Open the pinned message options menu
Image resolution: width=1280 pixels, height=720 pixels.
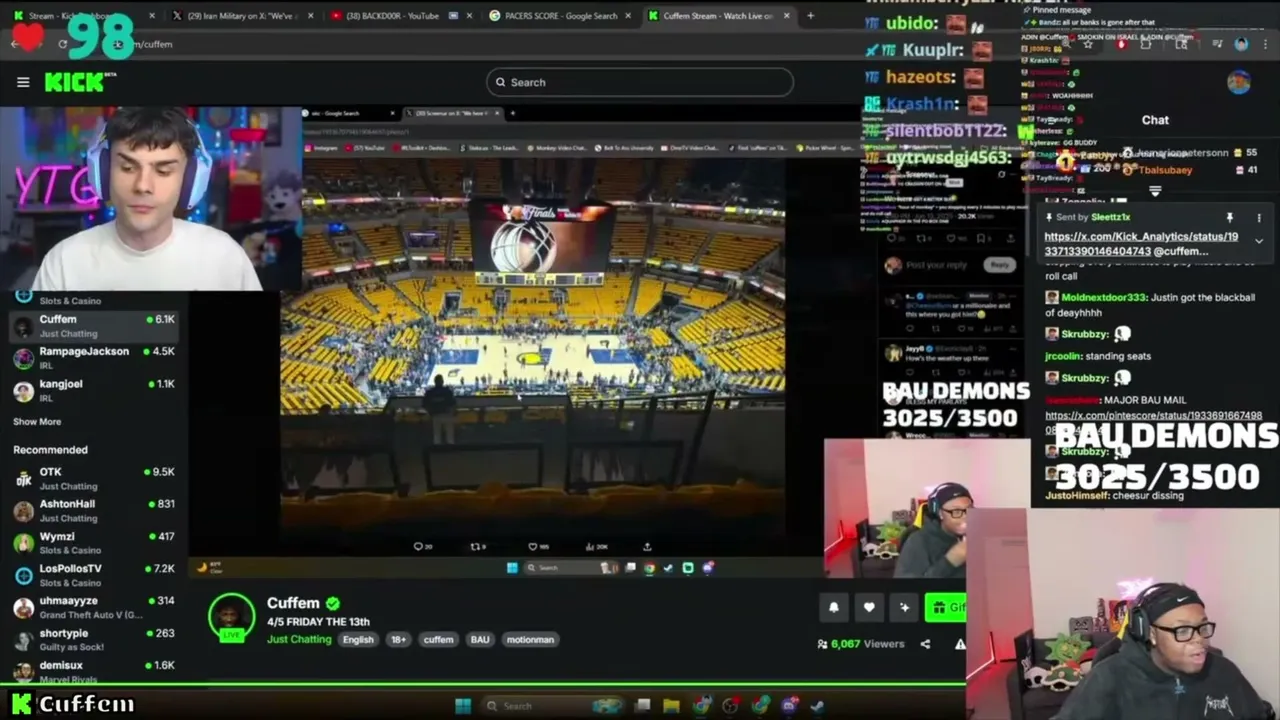point(1259,217)
